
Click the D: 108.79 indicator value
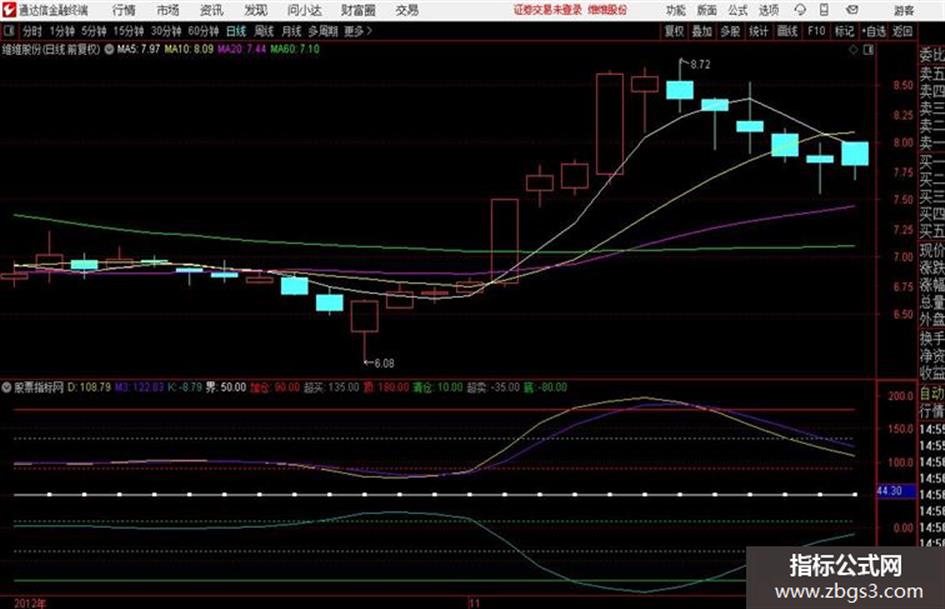(89, 387)
